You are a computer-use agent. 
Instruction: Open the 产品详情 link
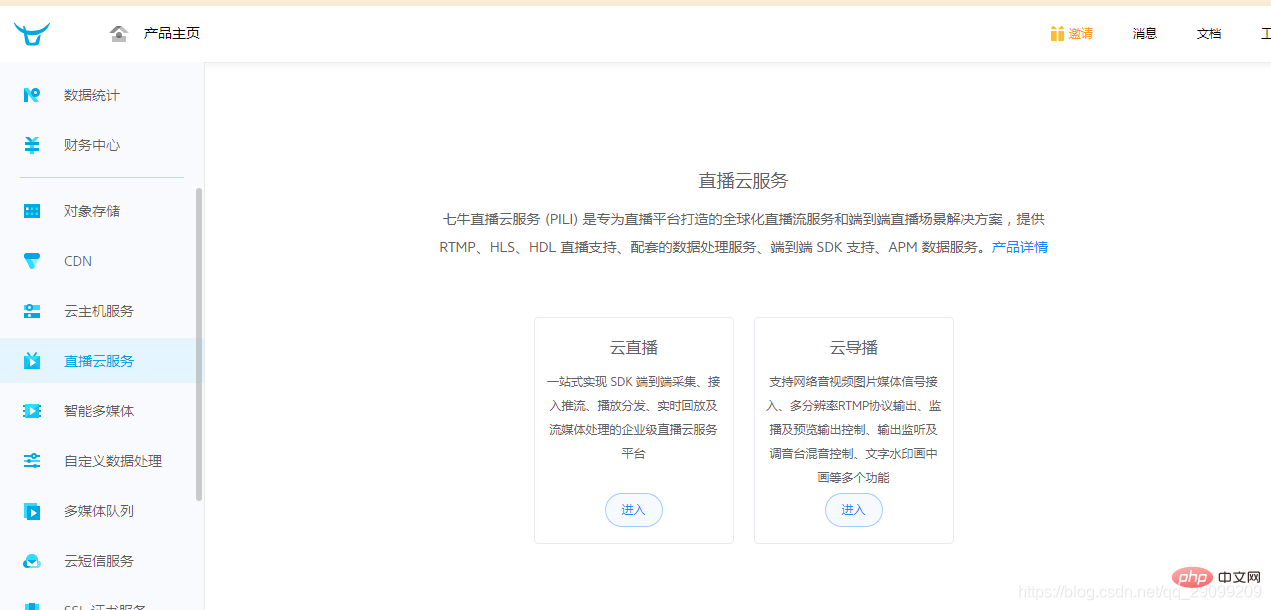(1019, 247)
